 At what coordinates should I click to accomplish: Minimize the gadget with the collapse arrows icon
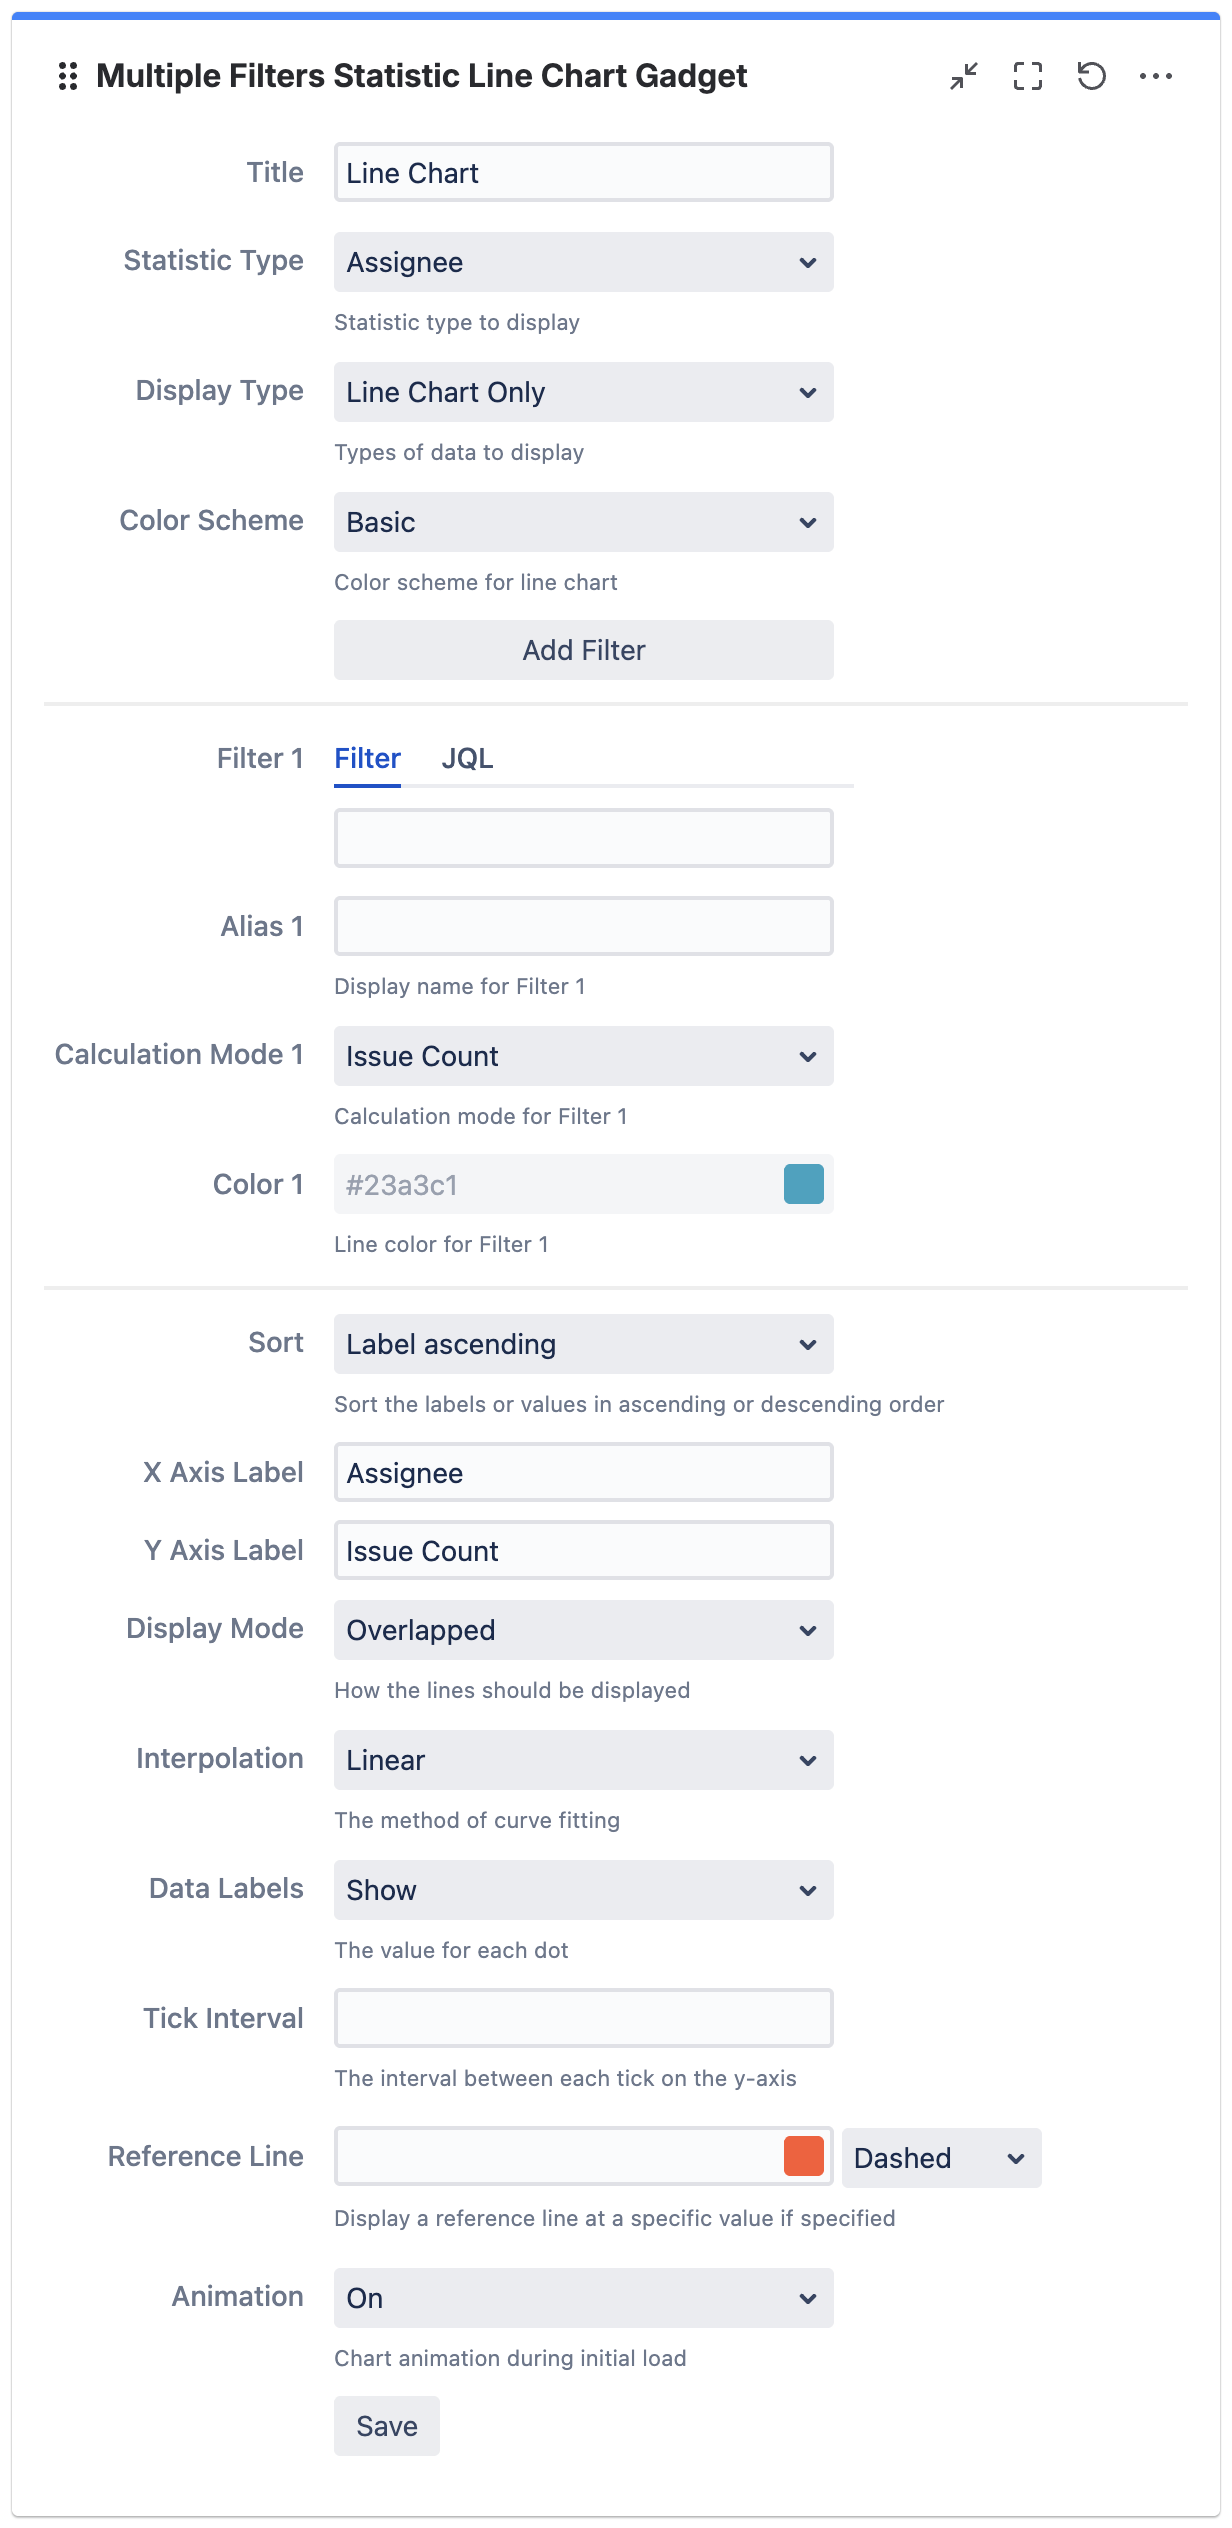coord(964,76)
